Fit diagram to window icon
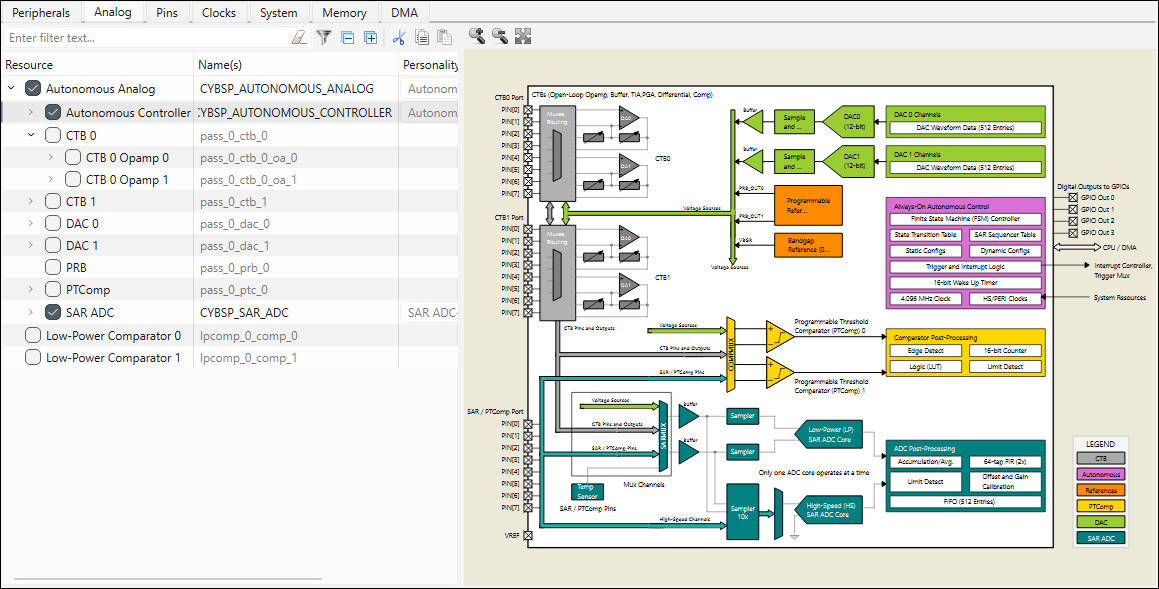 pyautogui.click(x=522, y=36)
